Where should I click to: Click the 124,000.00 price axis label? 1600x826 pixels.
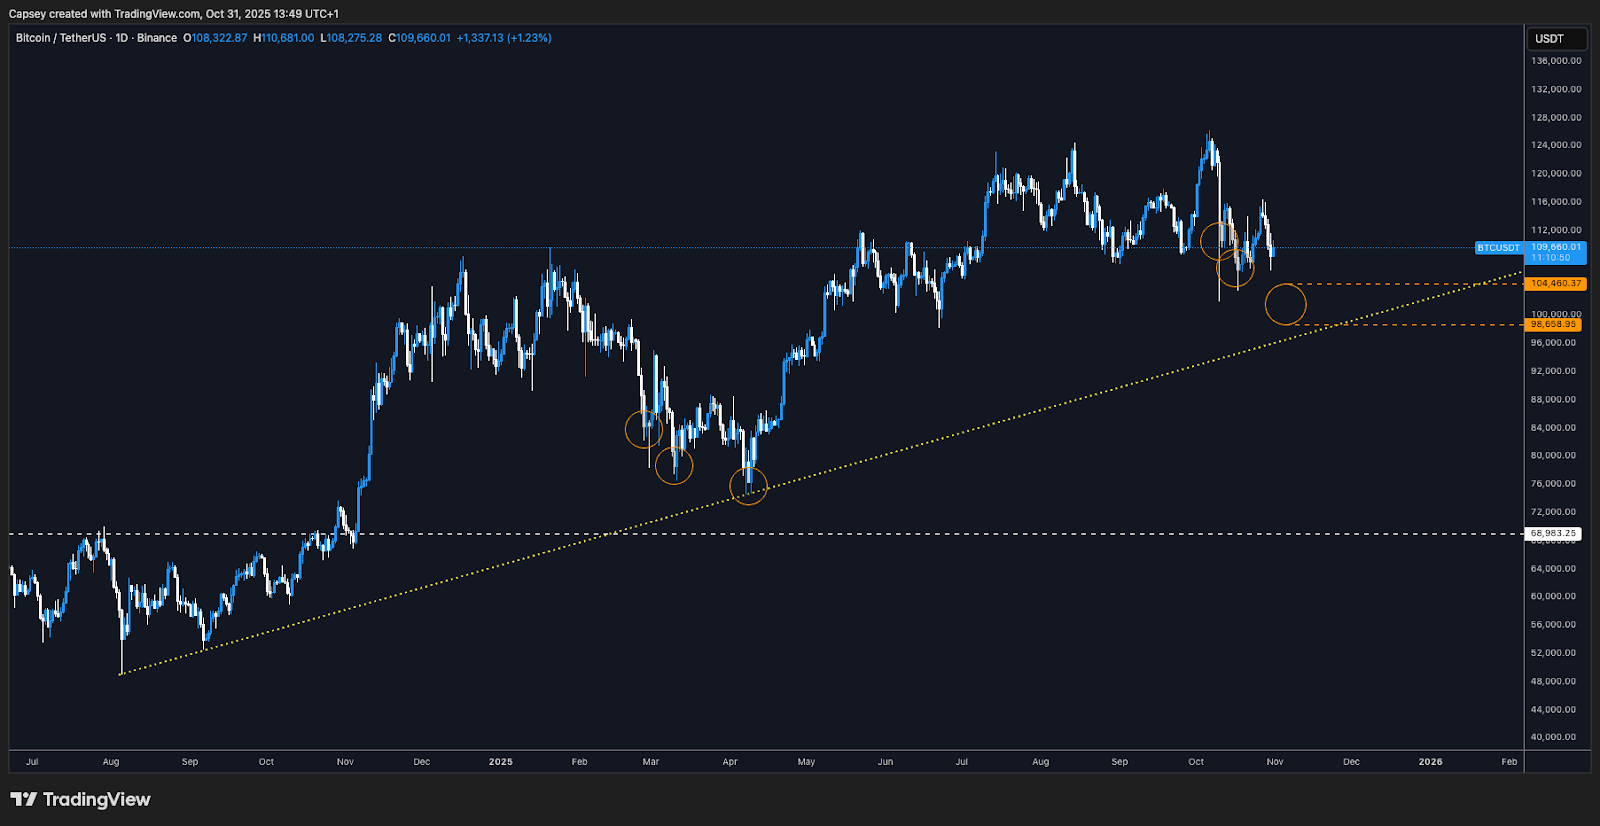click(1556, 145)
